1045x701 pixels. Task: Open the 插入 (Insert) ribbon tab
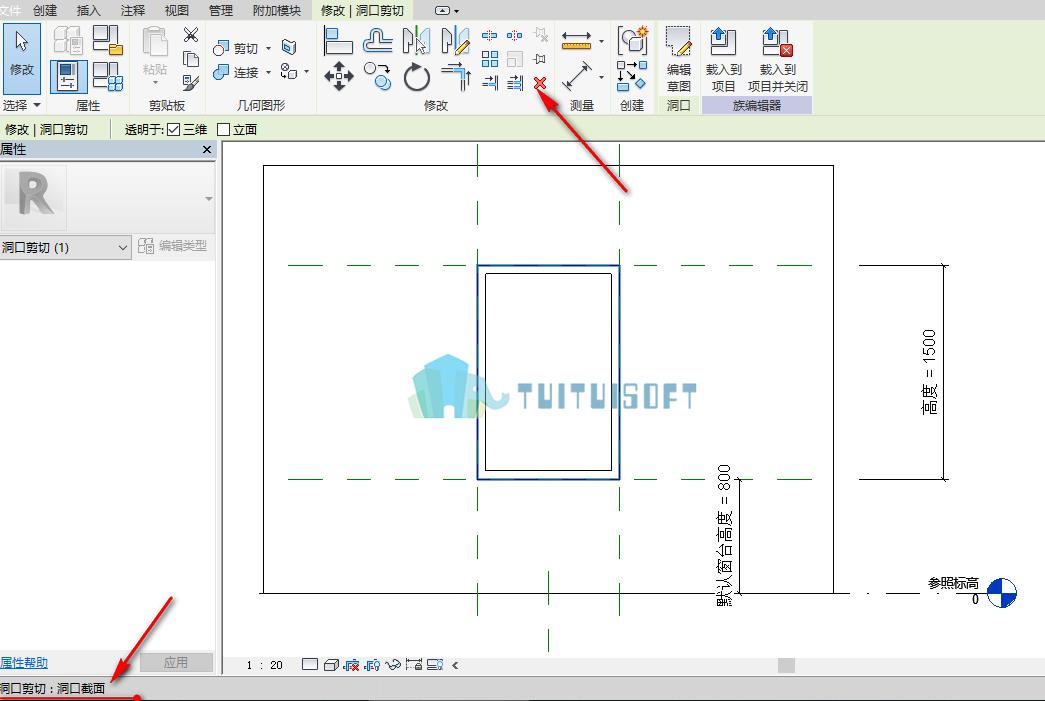tap(89, 11)
